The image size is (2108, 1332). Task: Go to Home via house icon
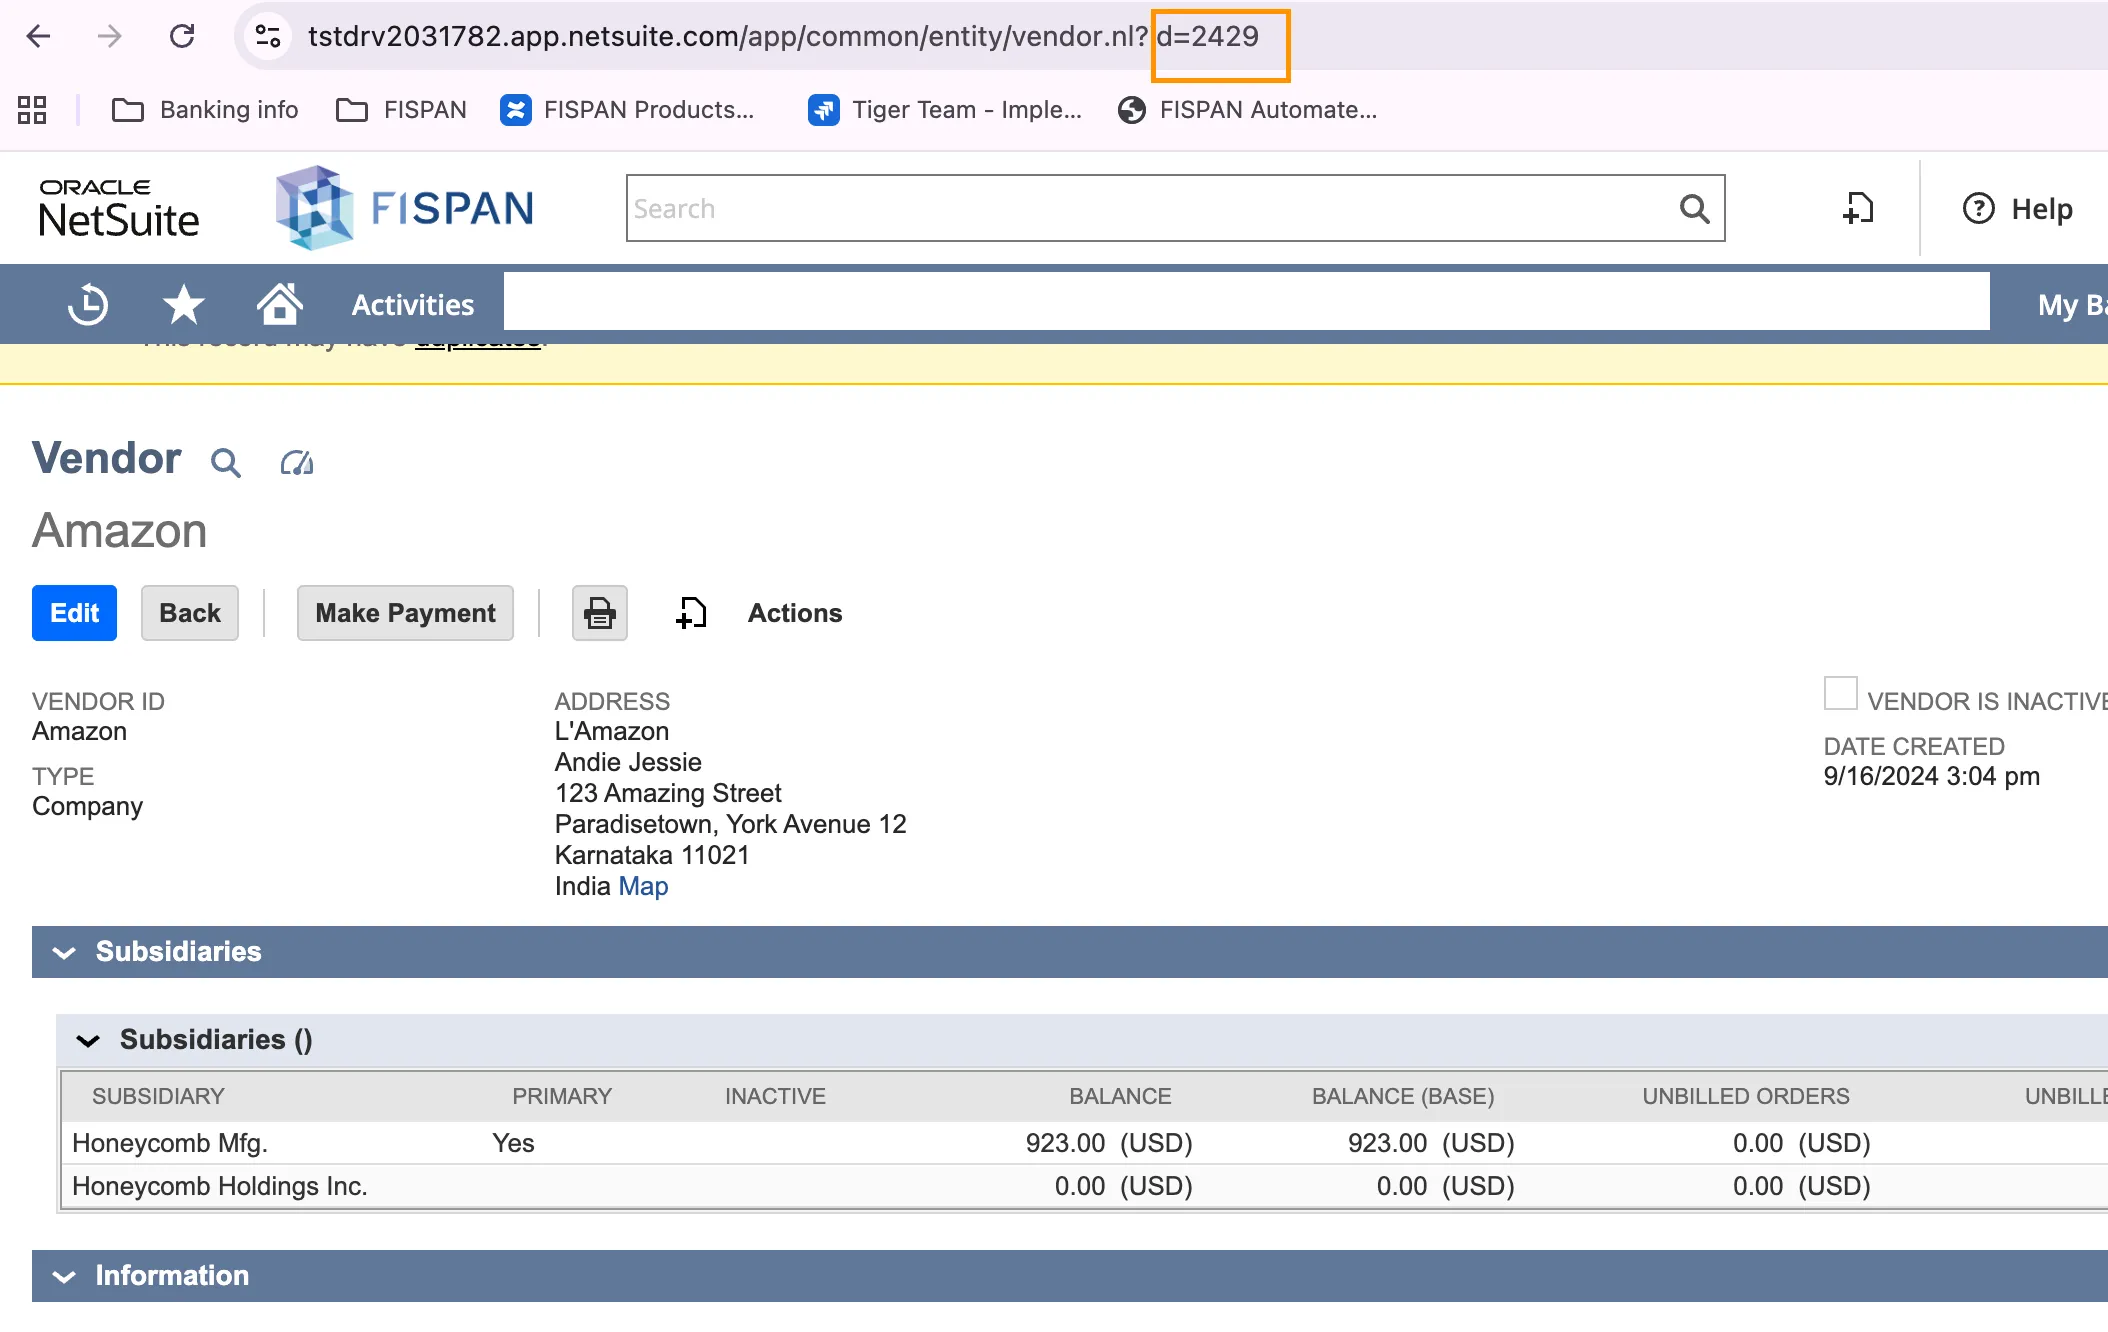tap(279, 304)
